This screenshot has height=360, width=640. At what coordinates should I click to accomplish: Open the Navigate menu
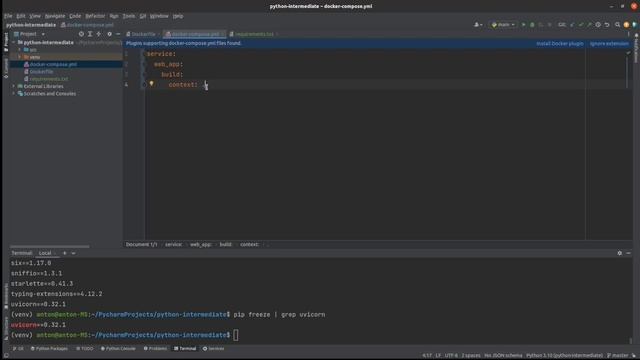pos(55,16)
